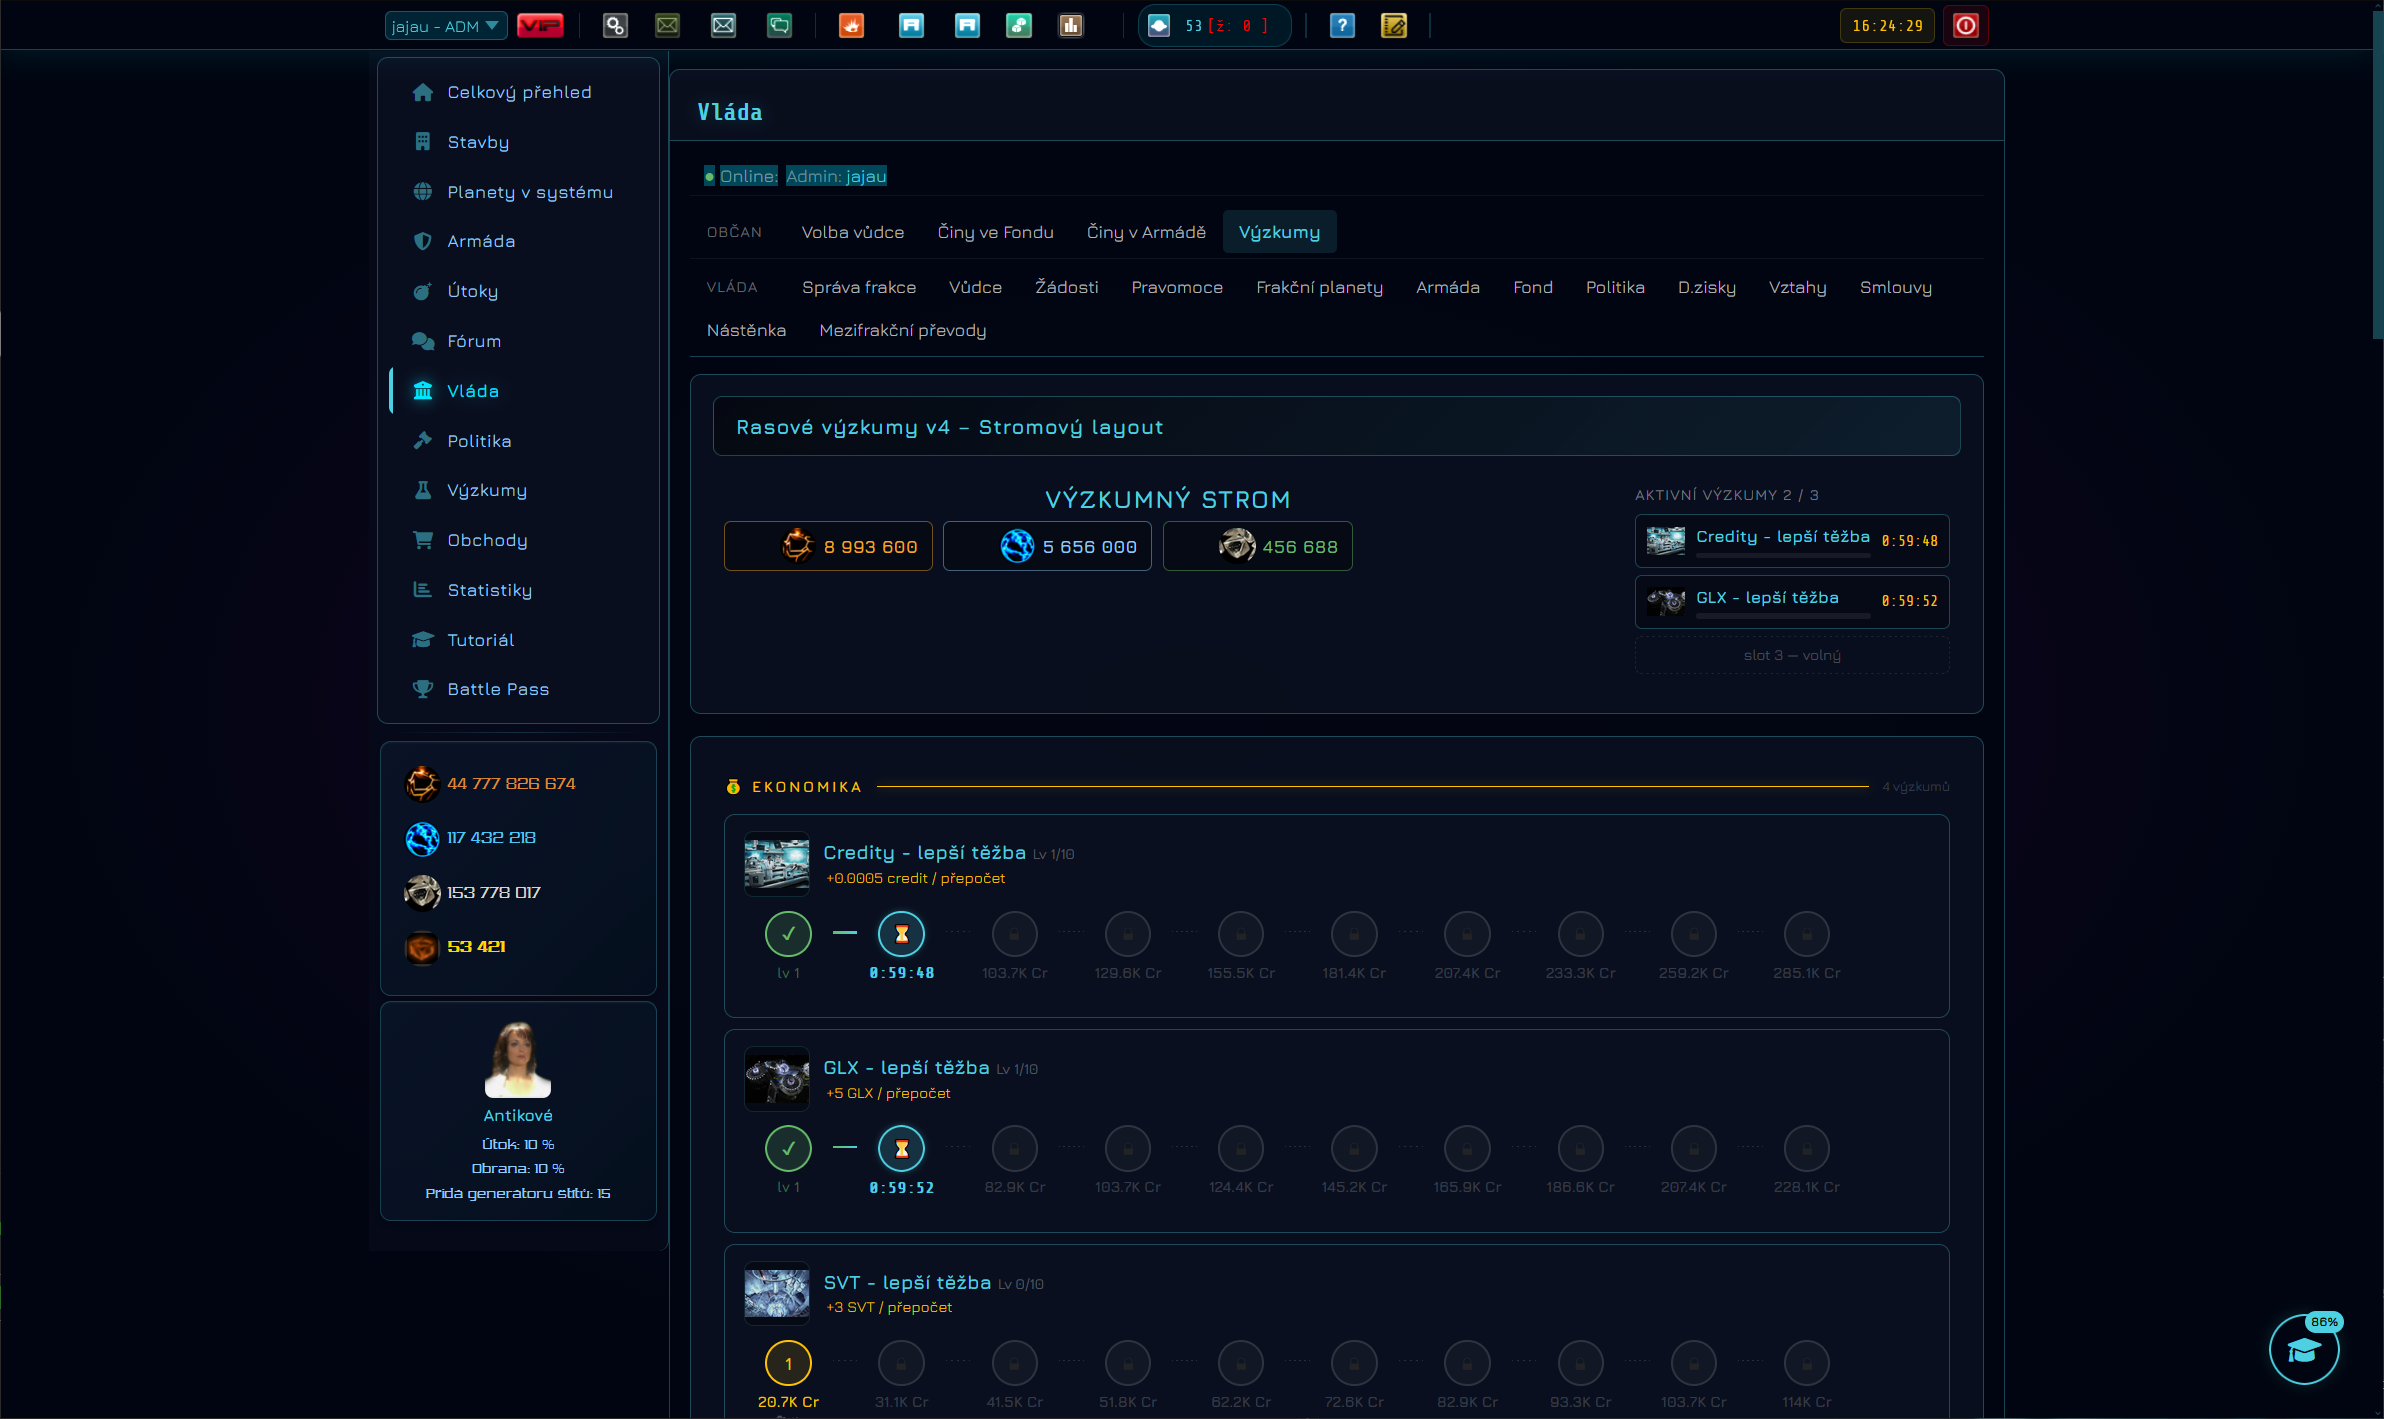Open the tutorial cap widget showing 86%
This screenshot has width=2384, height=1419.
[x=2303, y=1349]
